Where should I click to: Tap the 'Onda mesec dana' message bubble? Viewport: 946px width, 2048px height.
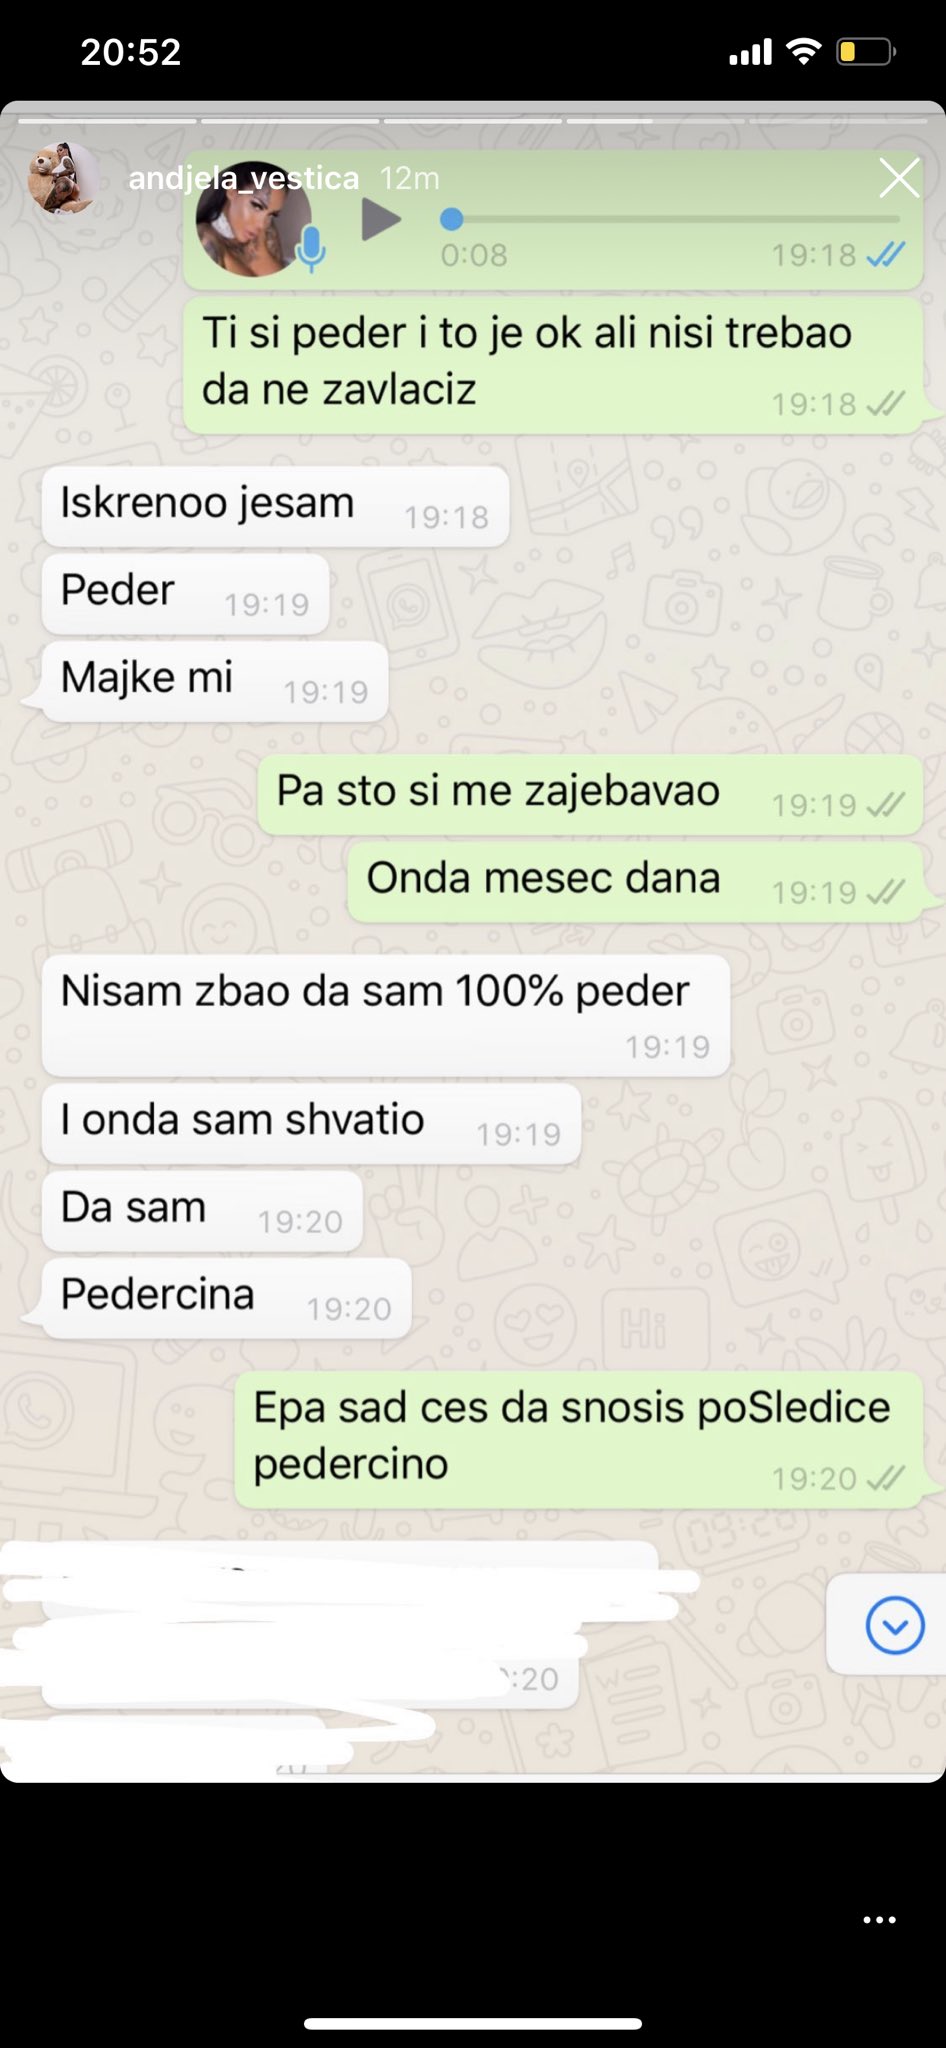(635, 882)
